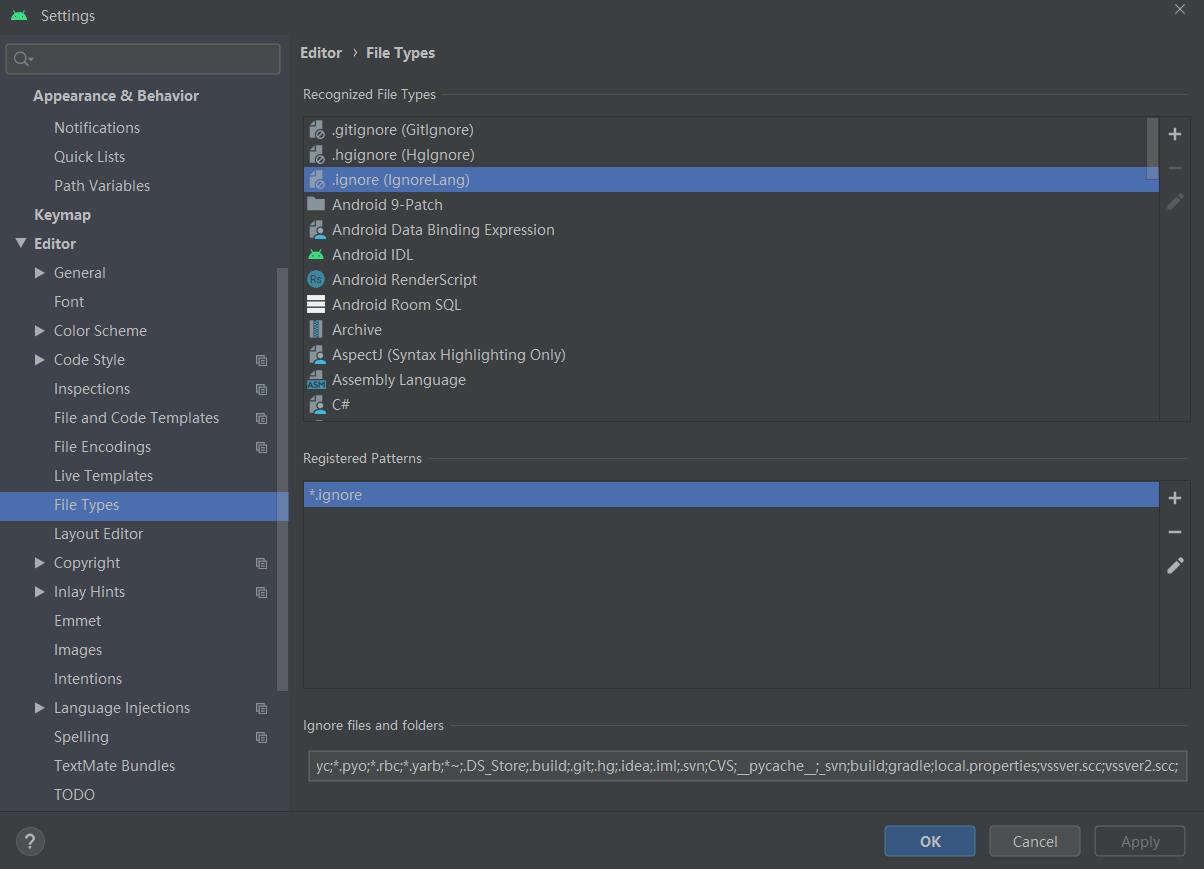Click the .gitignore file type icon
This screenshot has height=869, width=1204.
click(316, 130)
